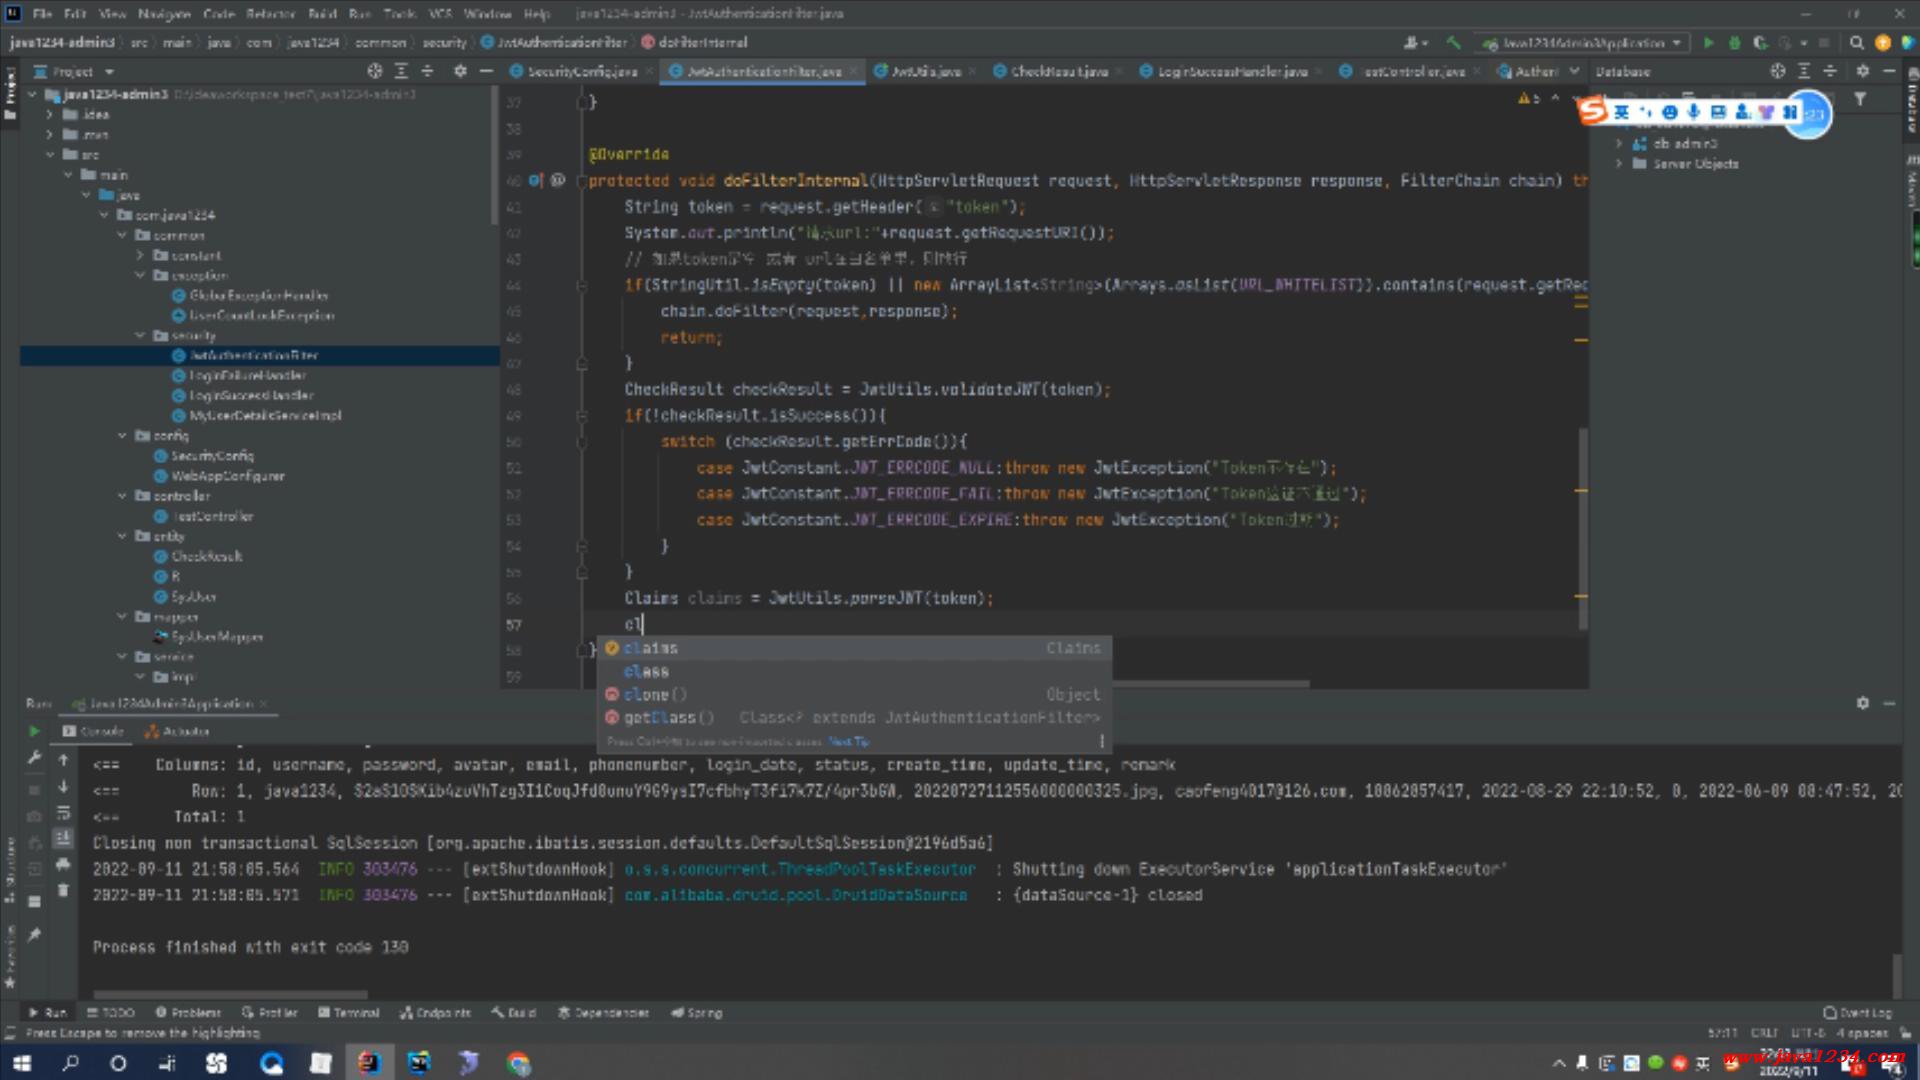Open Chrome from the Windows taskbar
The height and width of the screenshot is (1080, 1920).
click(518, 1063)
